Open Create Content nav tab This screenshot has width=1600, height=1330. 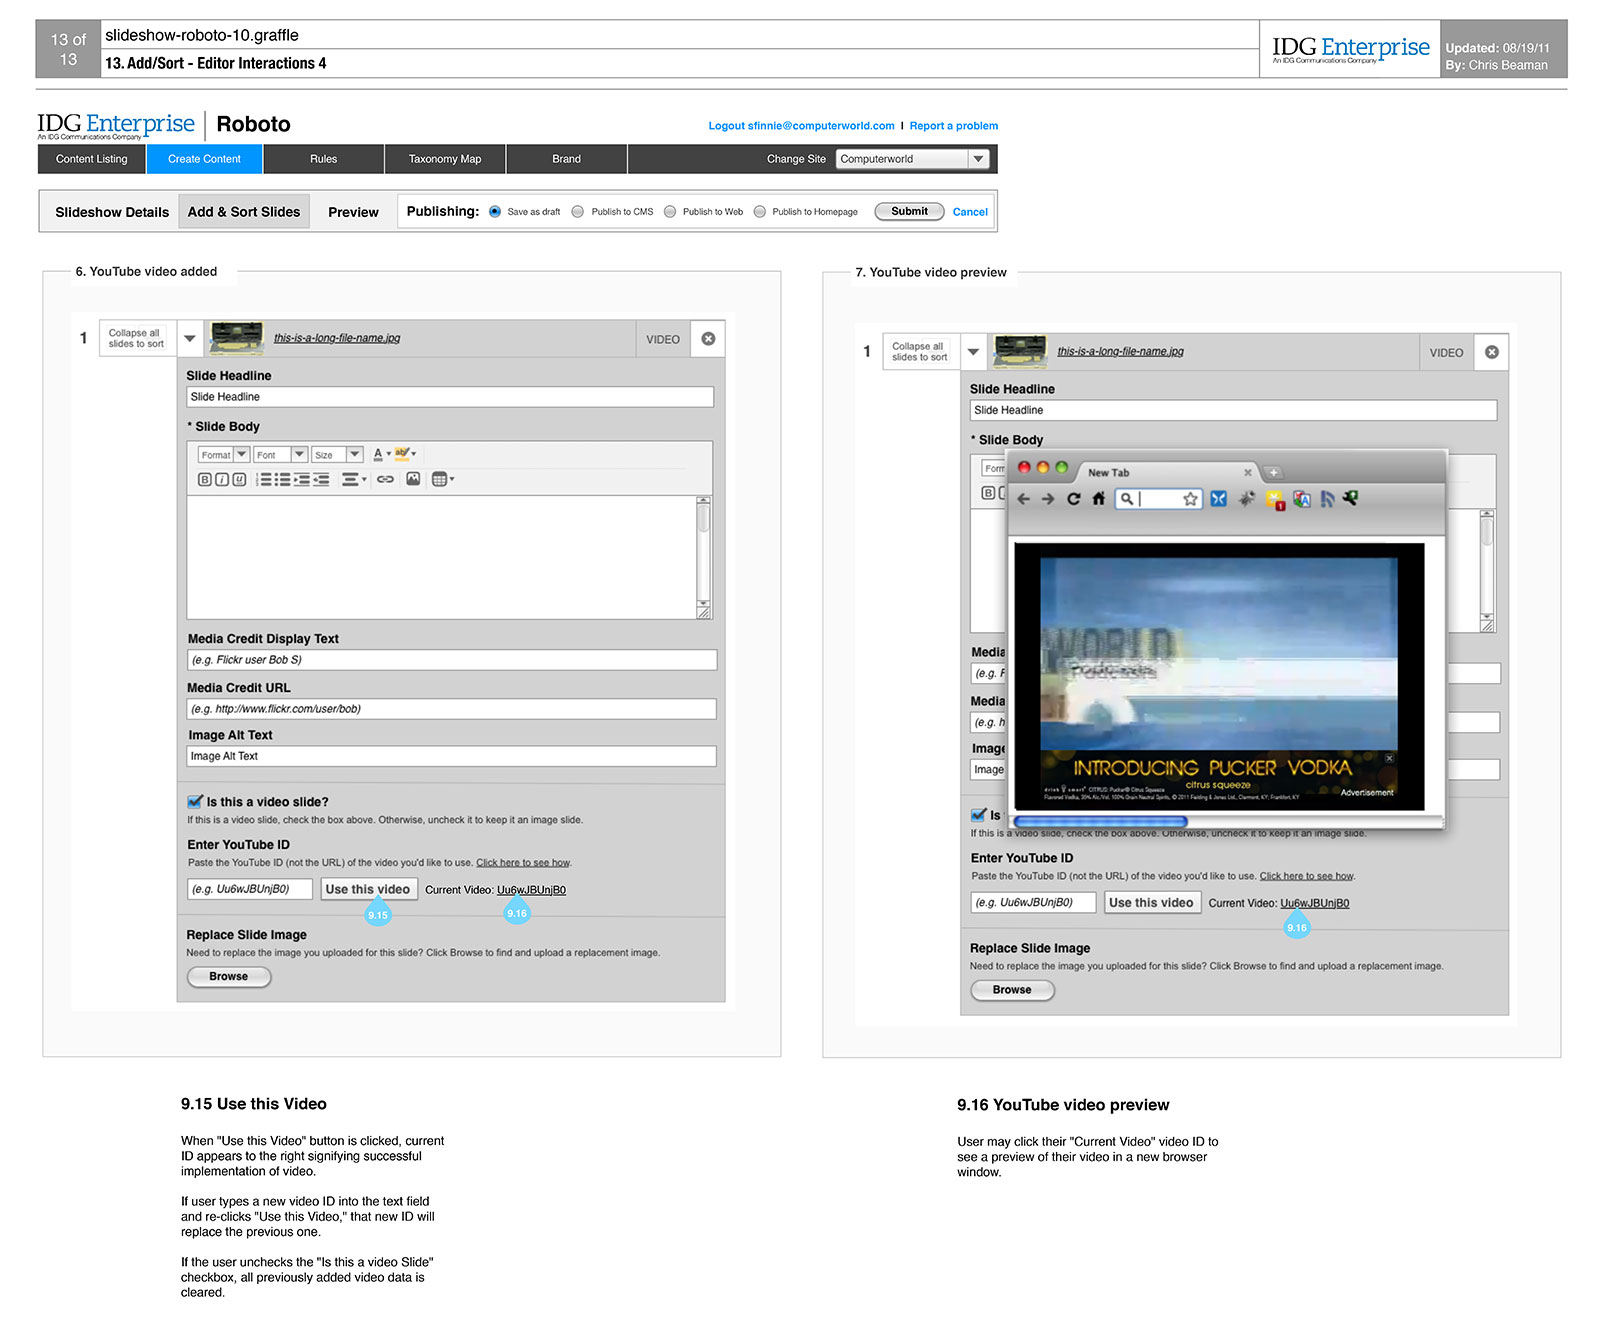click(204, 159)
